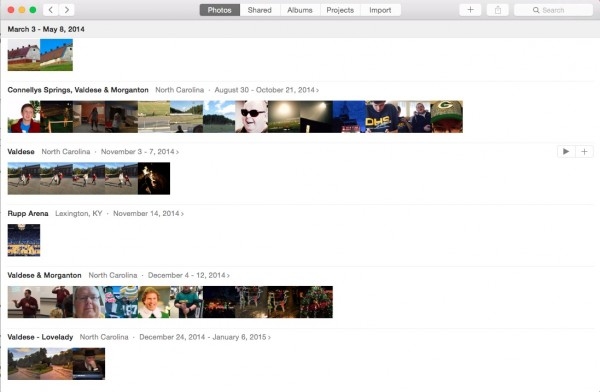Open the Projects tab
The image size is (600, 392).
pyautogui.click(x=340, y=10)
